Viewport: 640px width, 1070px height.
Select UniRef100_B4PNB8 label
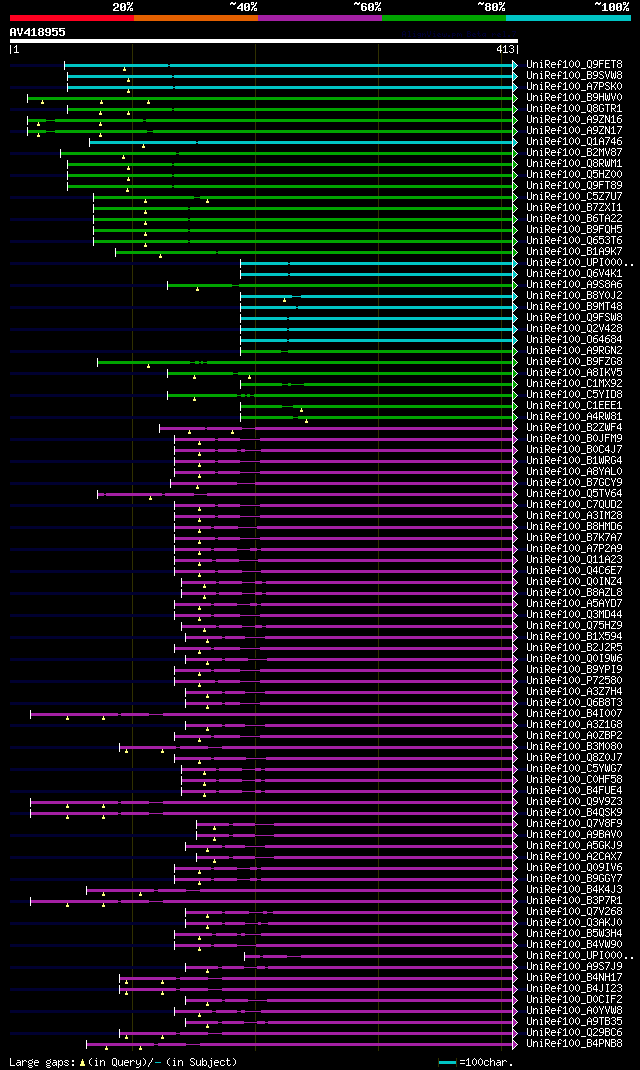point(574,1043)
